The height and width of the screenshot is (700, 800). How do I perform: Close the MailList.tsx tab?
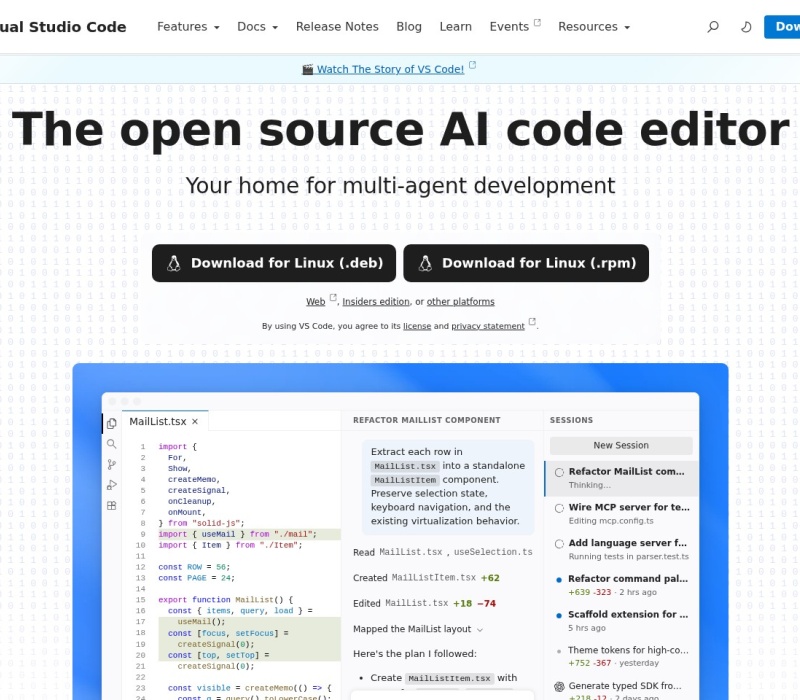click(x=195, y=421)
